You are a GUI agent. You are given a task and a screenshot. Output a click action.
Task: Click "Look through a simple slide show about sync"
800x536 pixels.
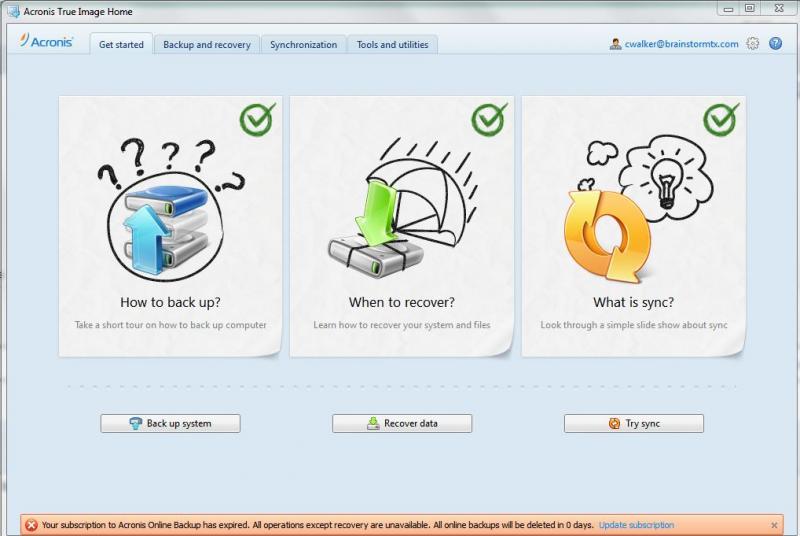pyautogui.click(x=634, y=325)
